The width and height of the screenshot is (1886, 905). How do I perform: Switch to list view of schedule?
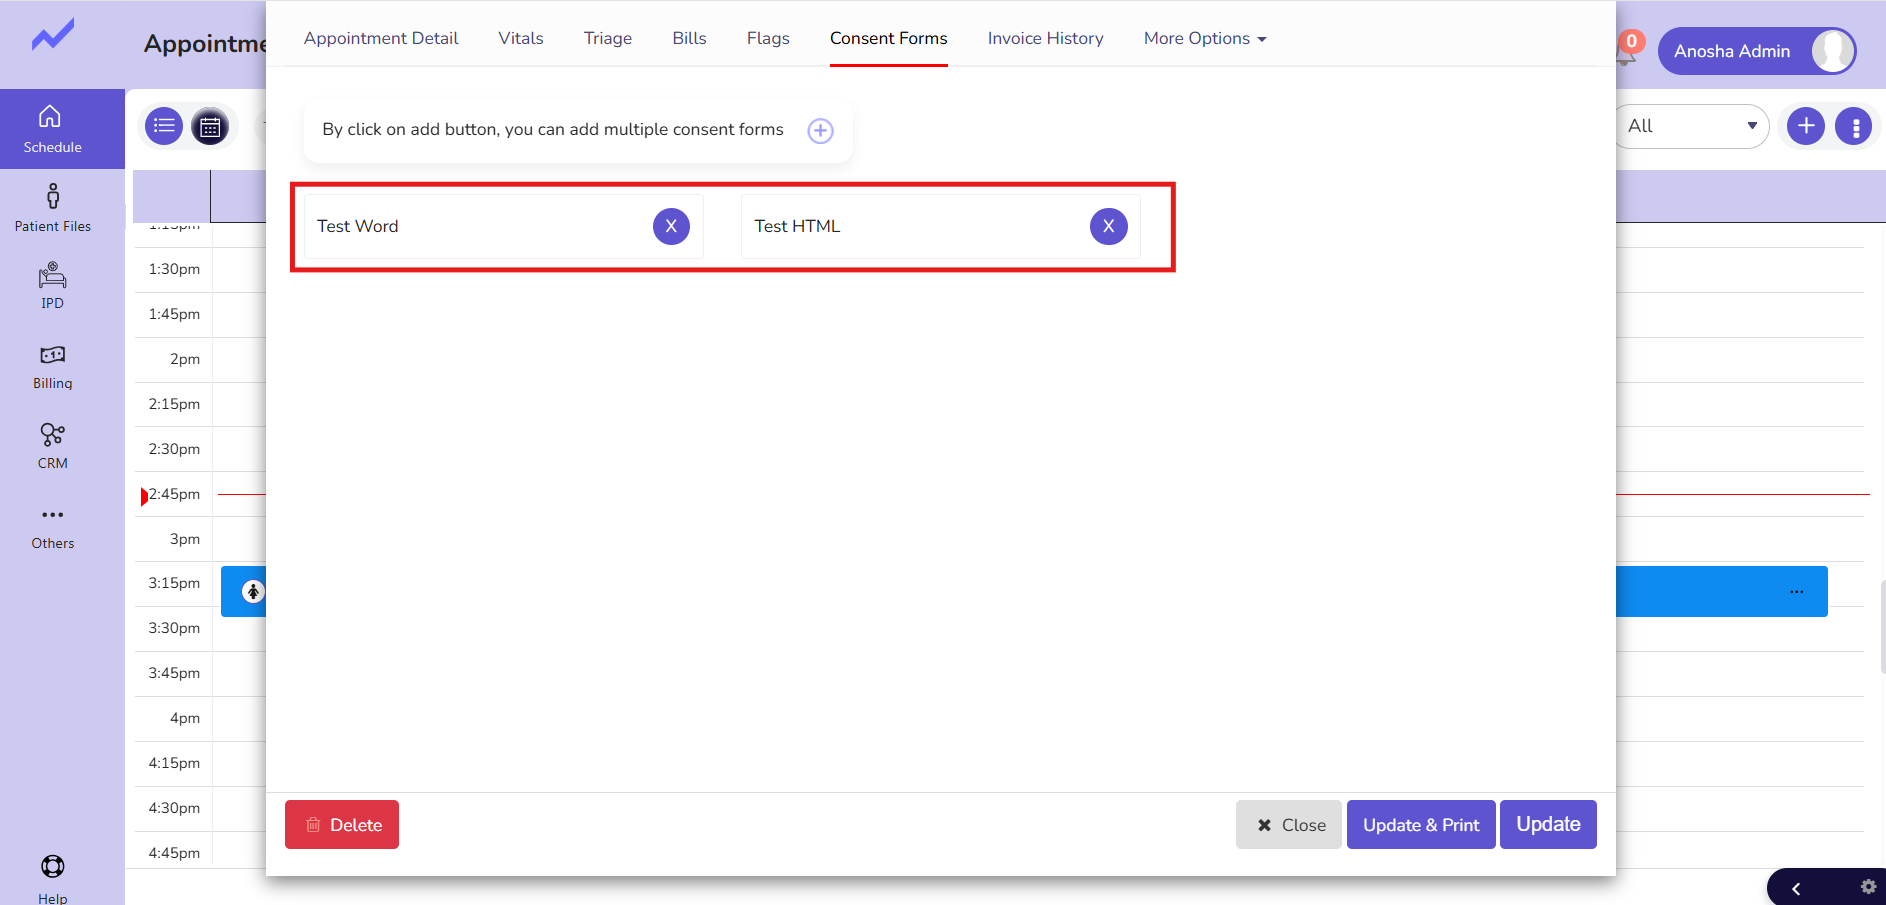click(164, 126)
